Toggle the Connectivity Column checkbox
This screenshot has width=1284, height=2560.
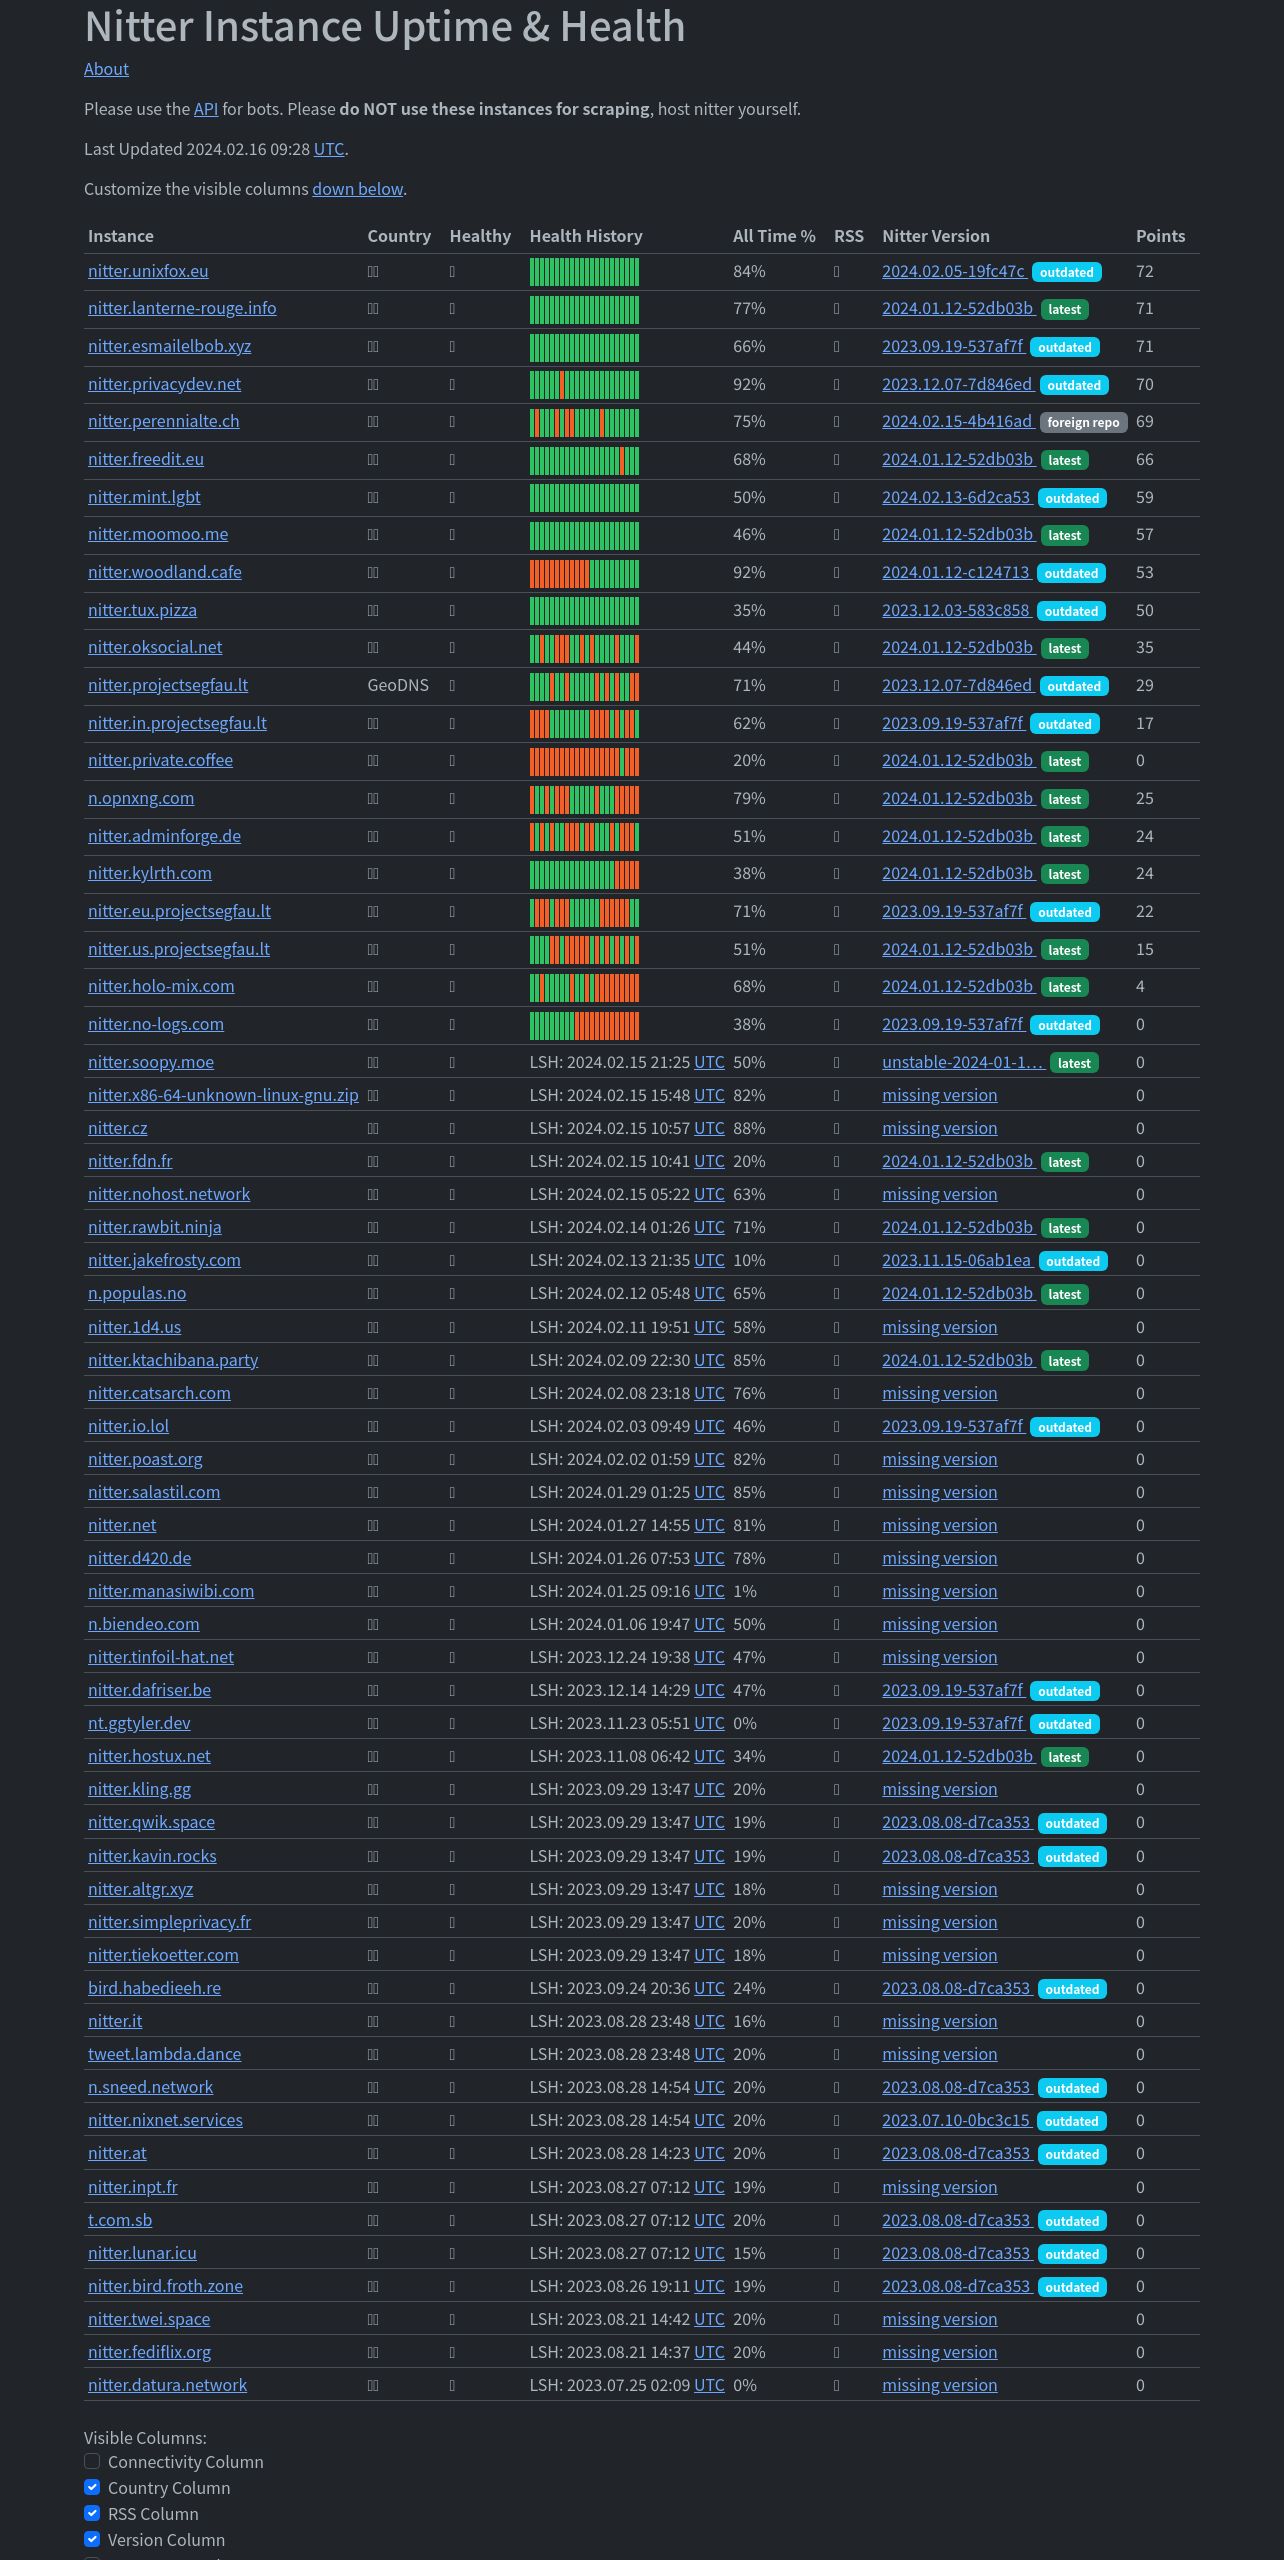pyautogui.click(x=92, y=2461)
